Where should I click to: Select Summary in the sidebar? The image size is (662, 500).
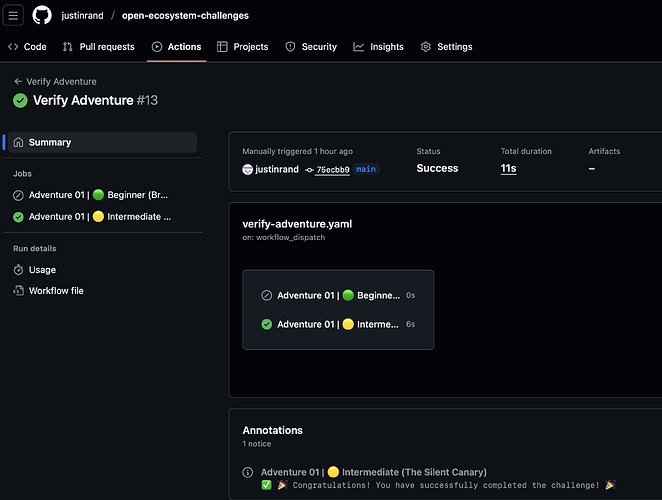(102, 142)
